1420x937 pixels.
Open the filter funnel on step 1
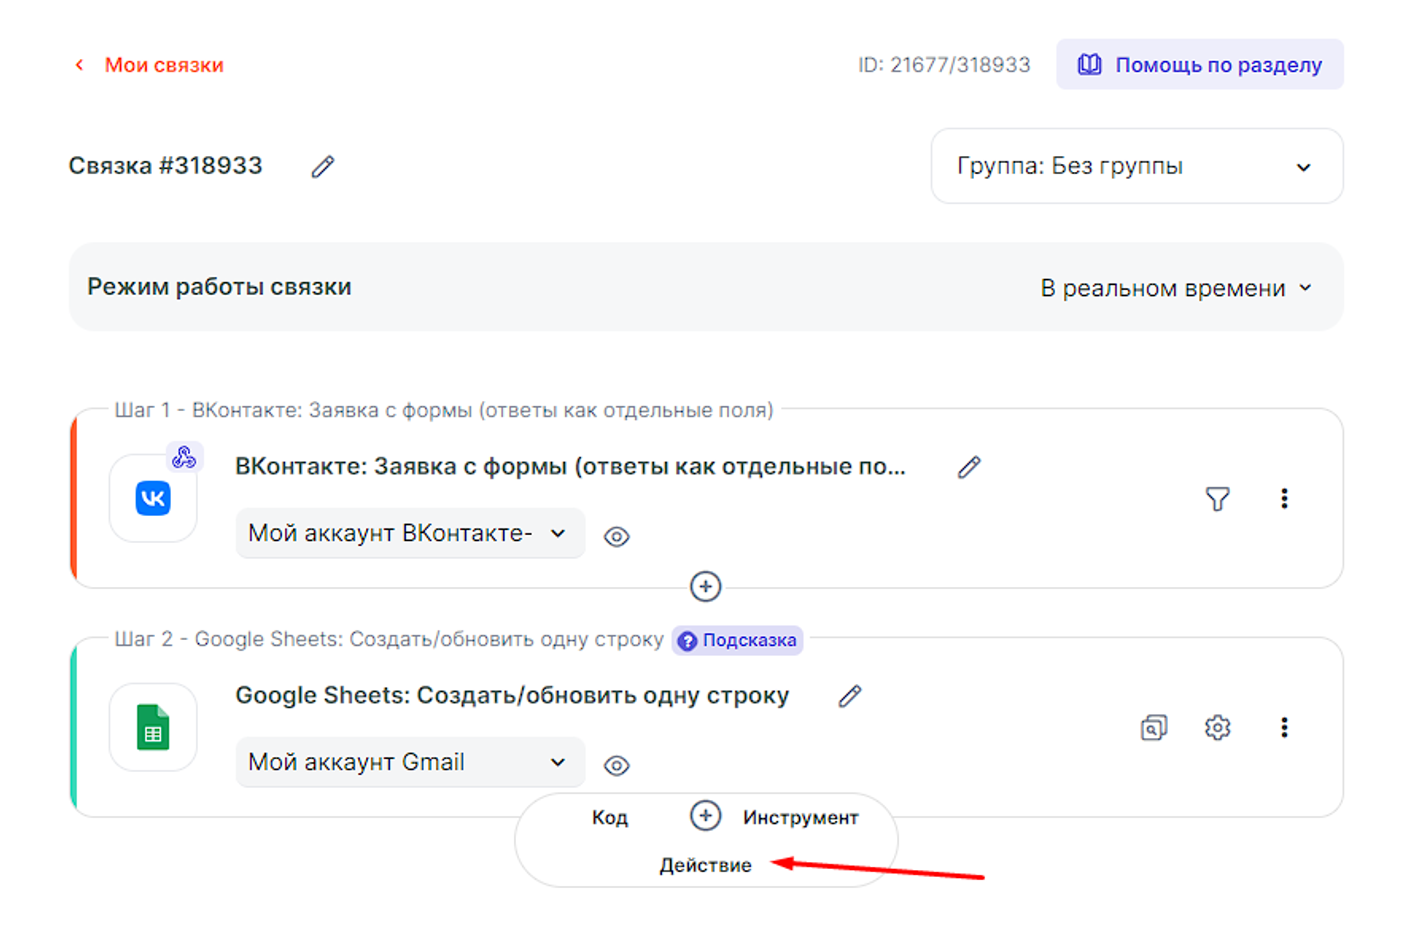(1217, 499)
